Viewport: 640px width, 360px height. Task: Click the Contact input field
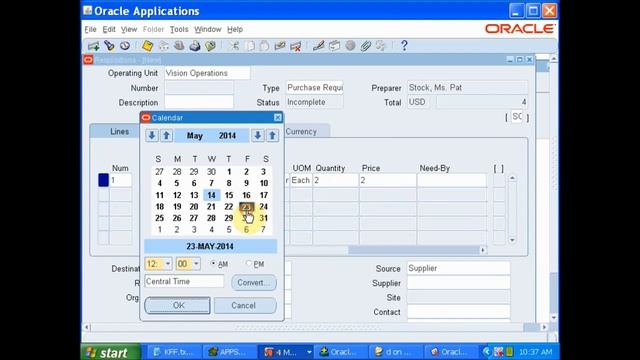pos(458,312)
